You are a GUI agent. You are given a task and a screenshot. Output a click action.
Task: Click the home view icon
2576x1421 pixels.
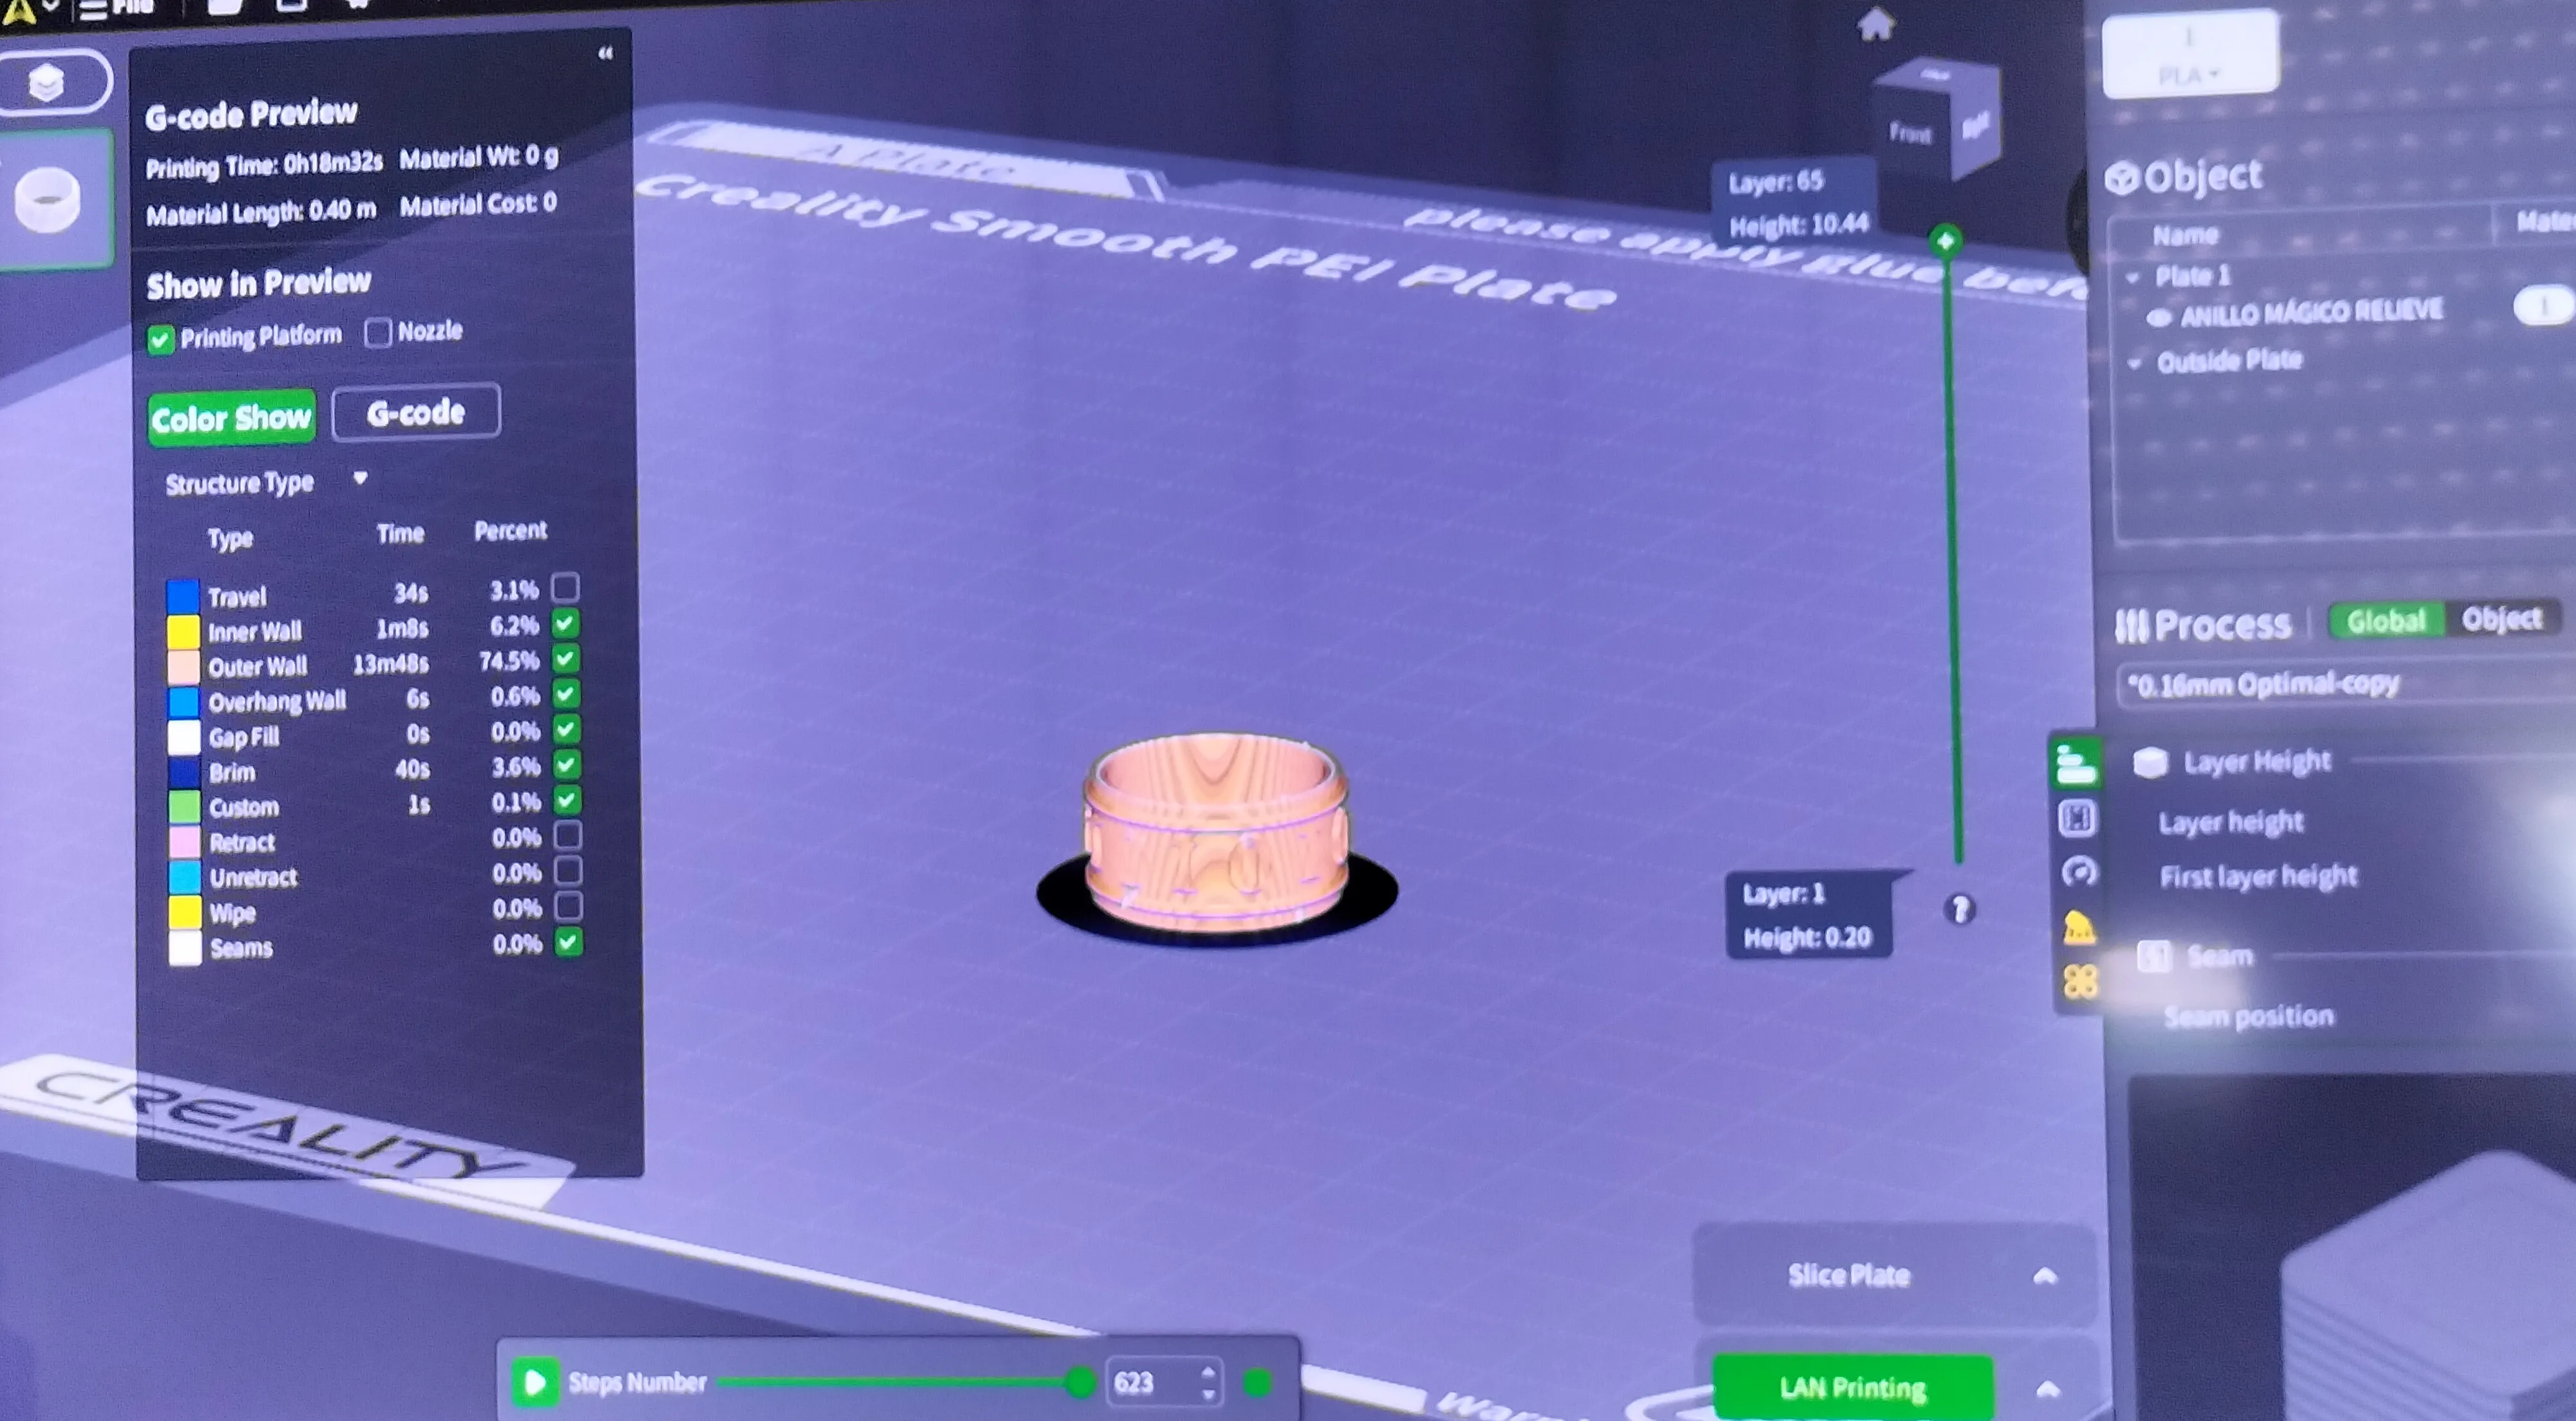[x=1875, y=24]
